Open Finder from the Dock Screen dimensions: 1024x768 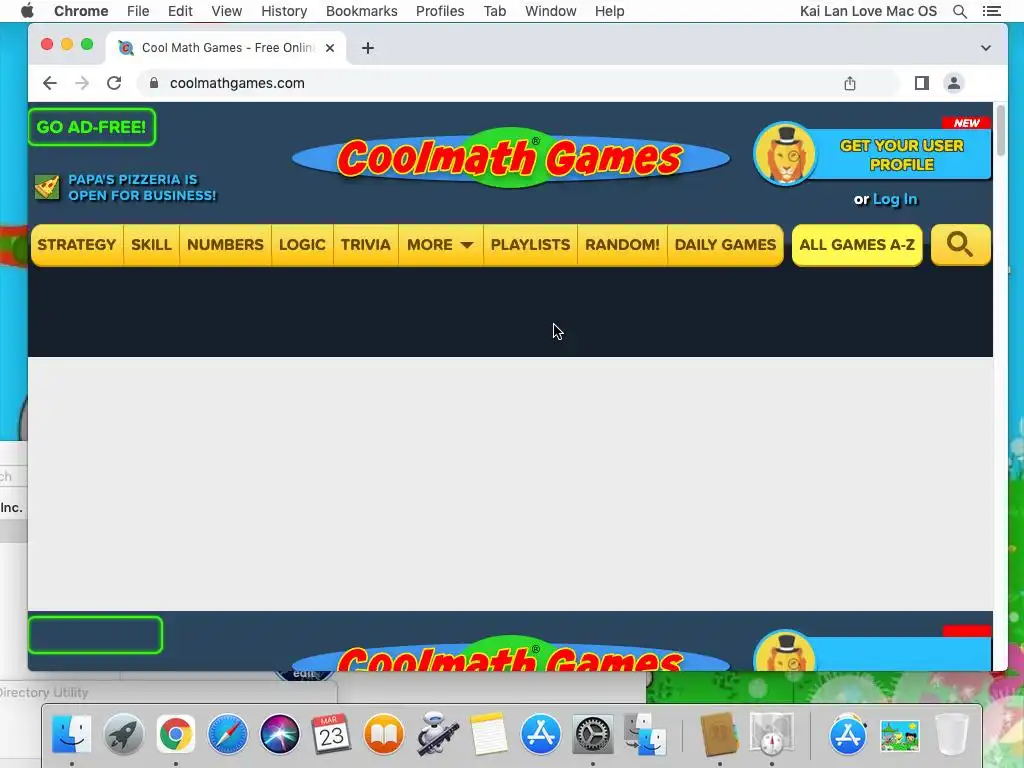coord(71,734)
